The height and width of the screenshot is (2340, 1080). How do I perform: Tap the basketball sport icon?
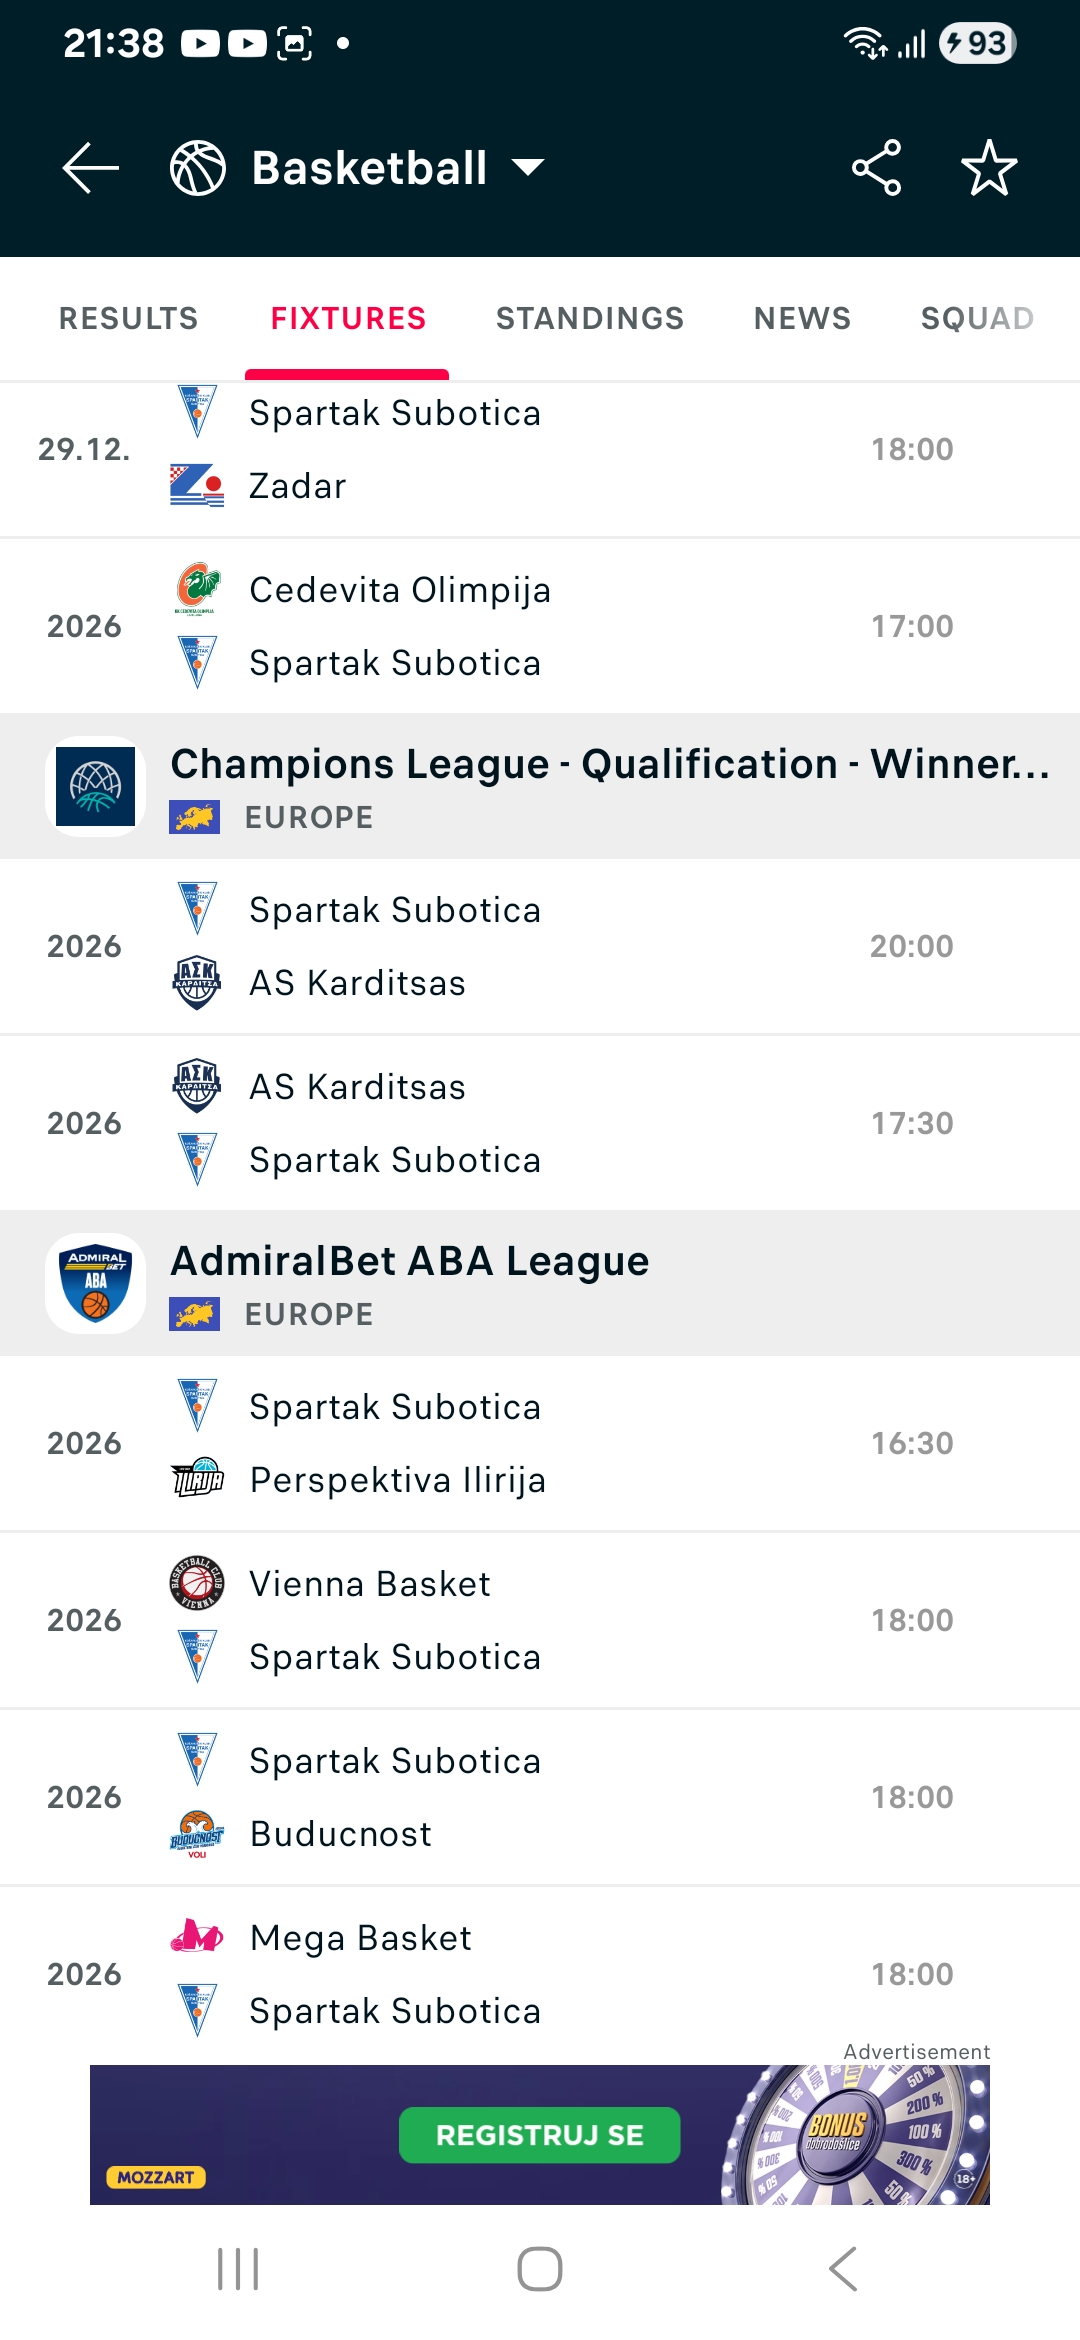coord(198,167)
